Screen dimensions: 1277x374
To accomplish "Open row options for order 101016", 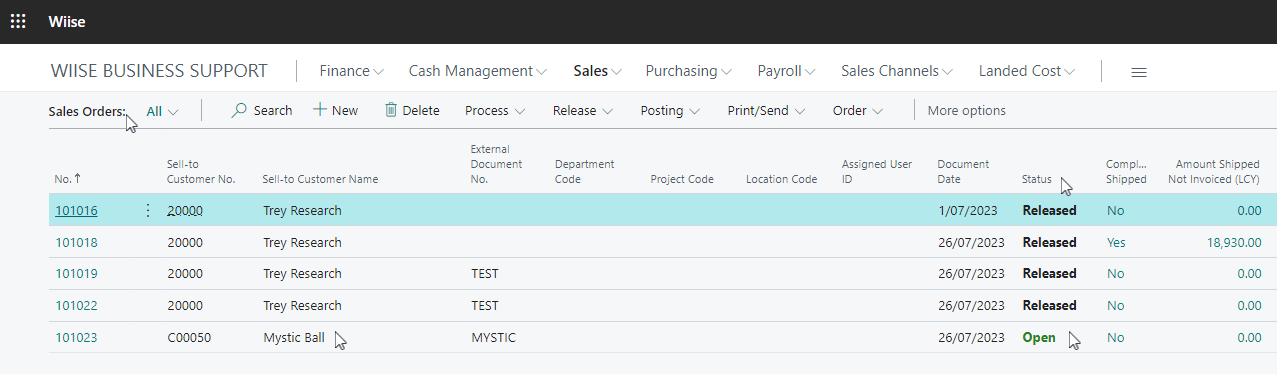I will click(x=148, y=210).
